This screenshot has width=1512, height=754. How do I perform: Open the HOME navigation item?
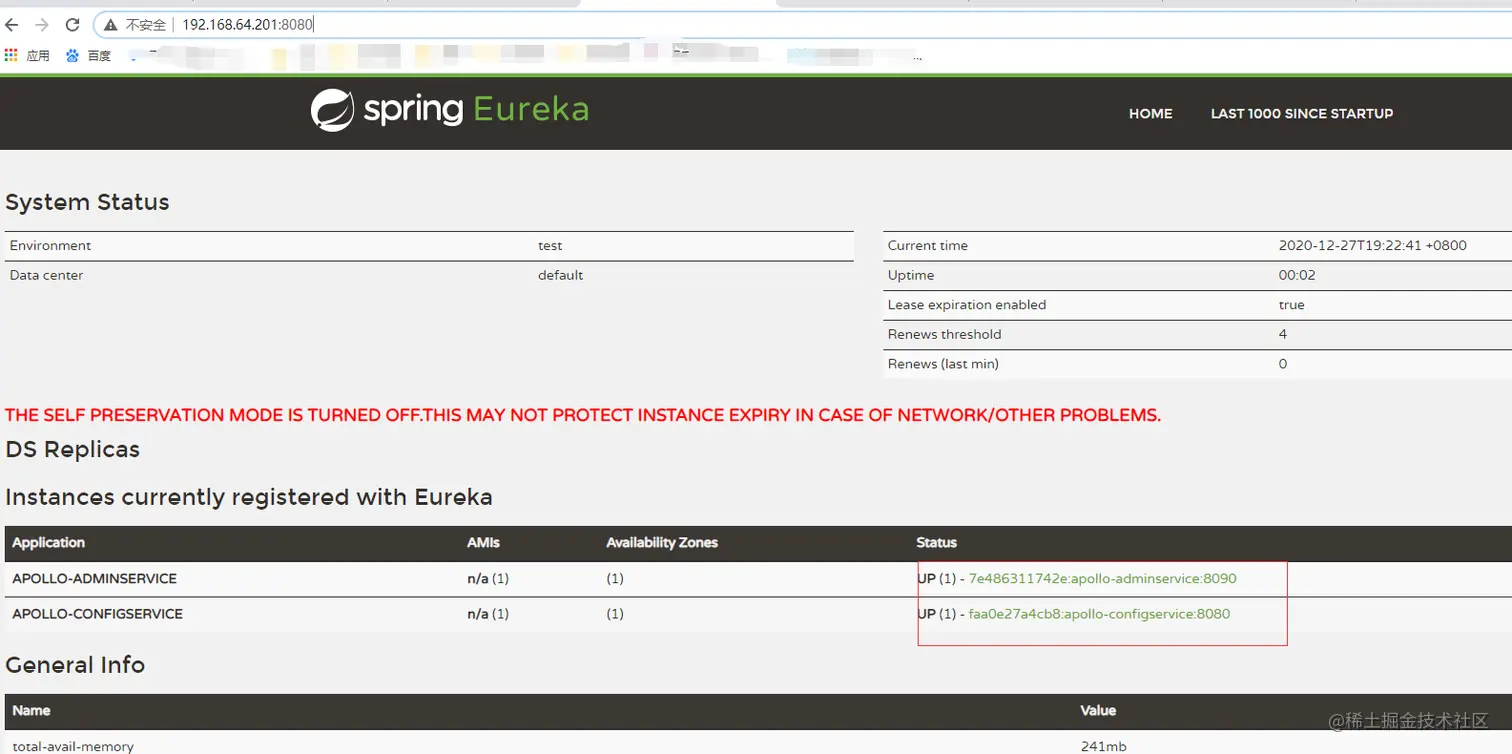(1150, 114)
